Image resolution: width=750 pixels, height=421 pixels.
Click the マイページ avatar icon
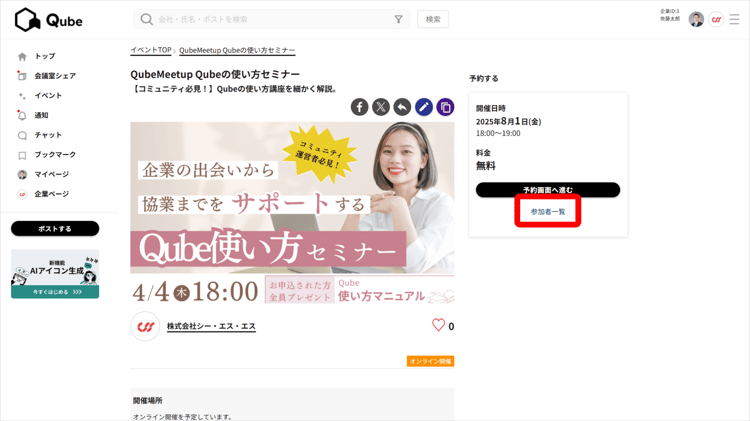pyautogui.click(x=22, y=175)
